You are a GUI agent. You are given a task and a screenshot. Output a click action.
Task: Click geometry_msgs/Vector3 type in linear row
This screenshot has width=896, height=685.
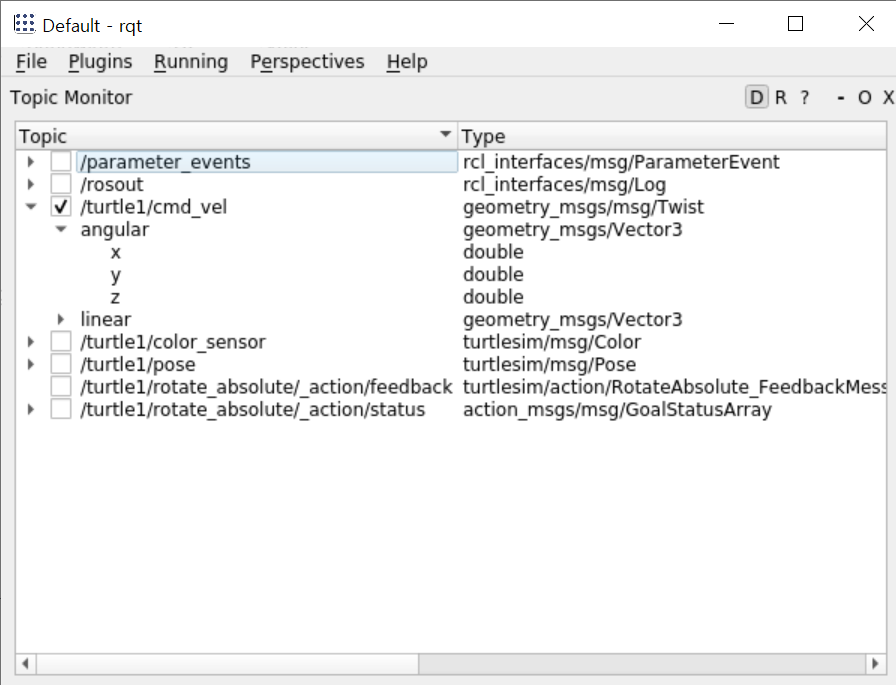pyautogui.click(x=573, y=319)
